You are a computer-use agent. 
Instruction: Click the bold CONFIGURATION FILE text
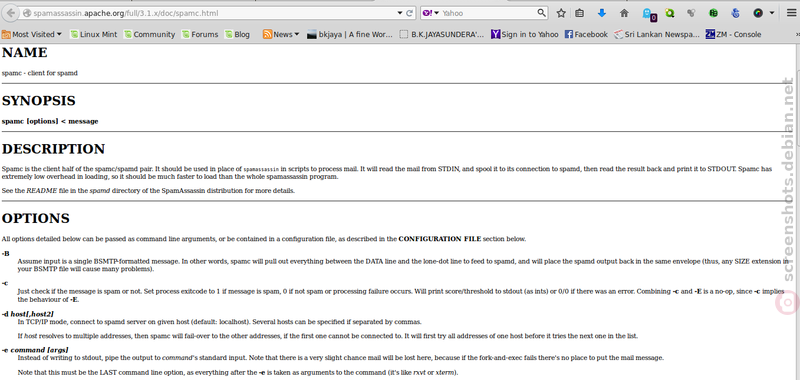[440, 239]
